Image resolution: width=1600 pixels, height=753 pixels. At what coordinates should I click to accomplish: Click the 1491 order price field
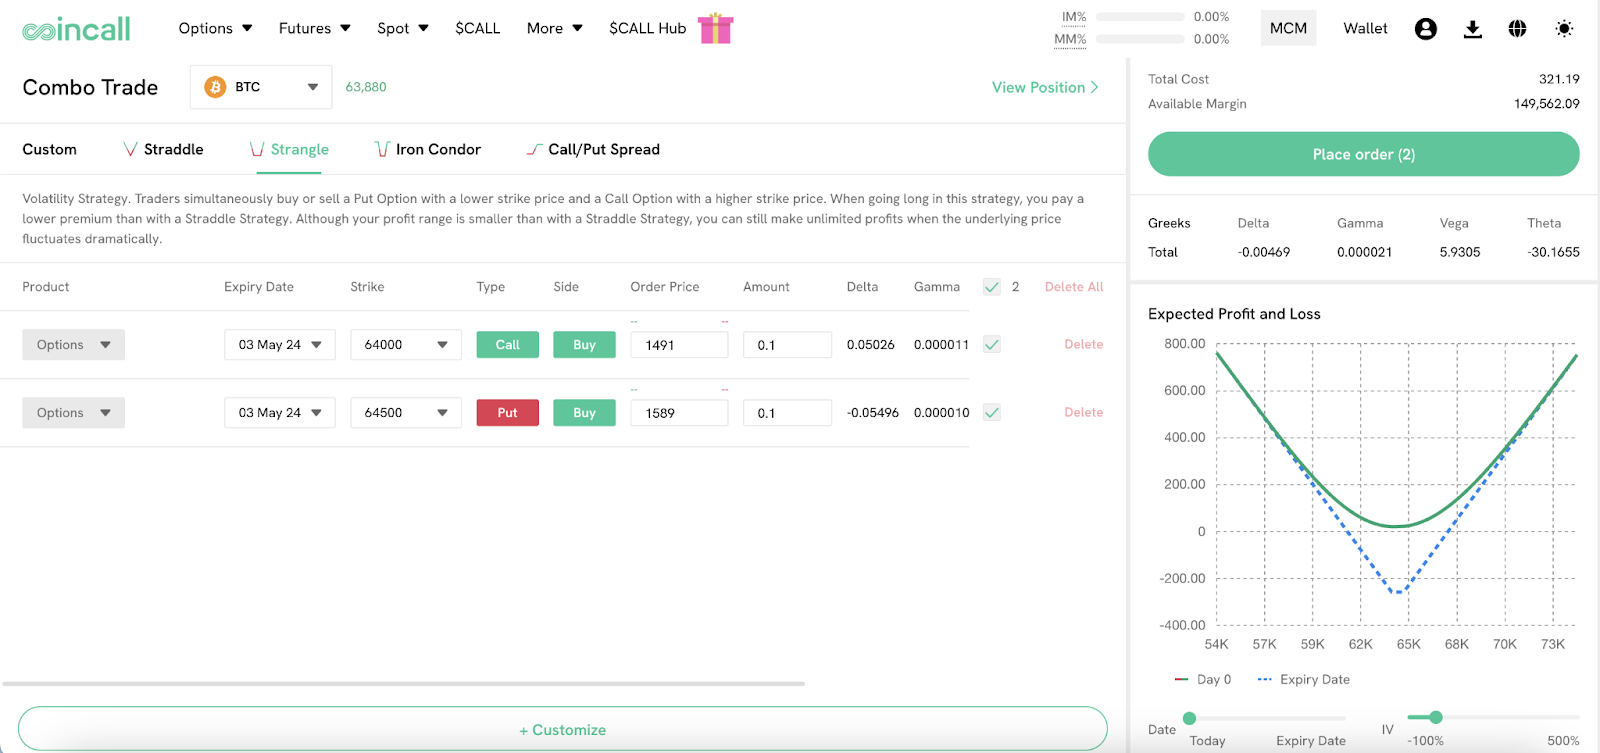point(678,345)
